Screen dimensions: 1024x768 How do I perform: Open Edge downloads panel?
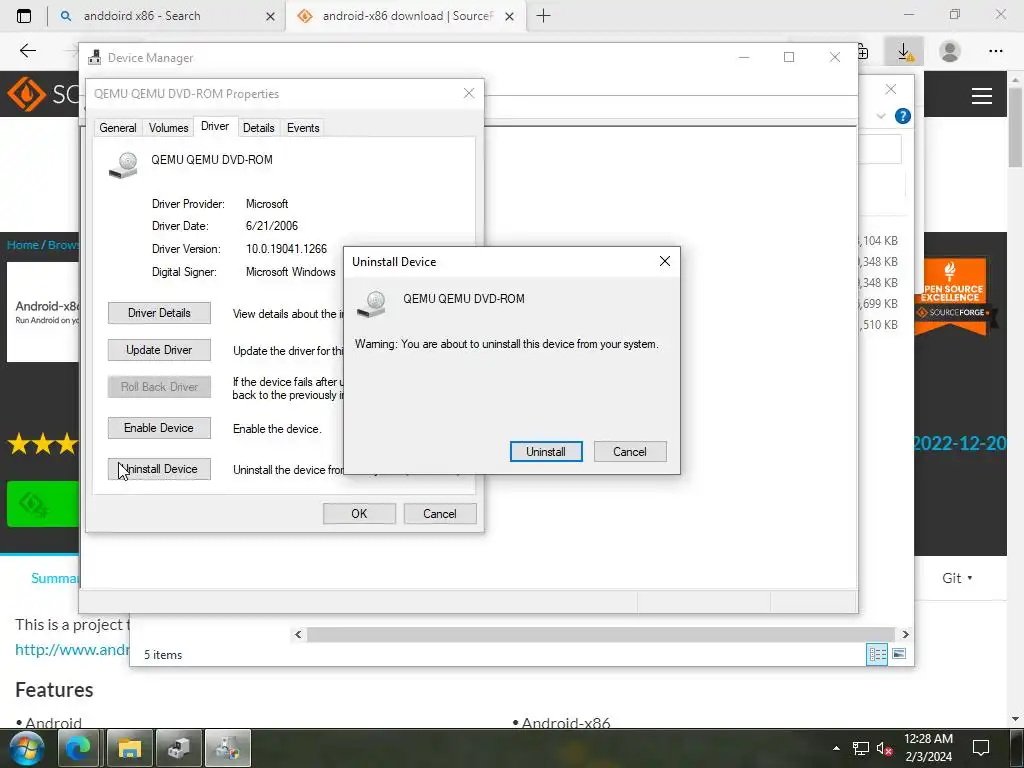pos(904,51)
